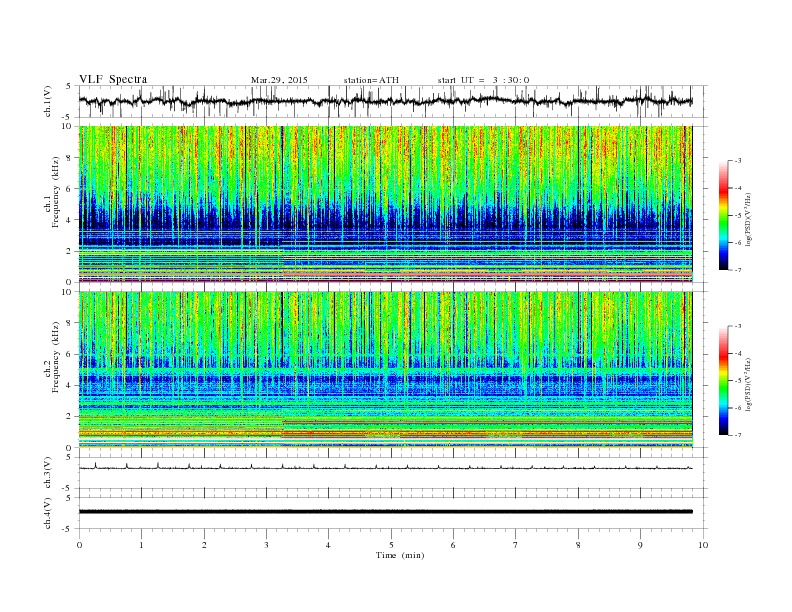Click the "-3" tick on upper colorbar
This screenshot has height=612, width=792.
737,161
